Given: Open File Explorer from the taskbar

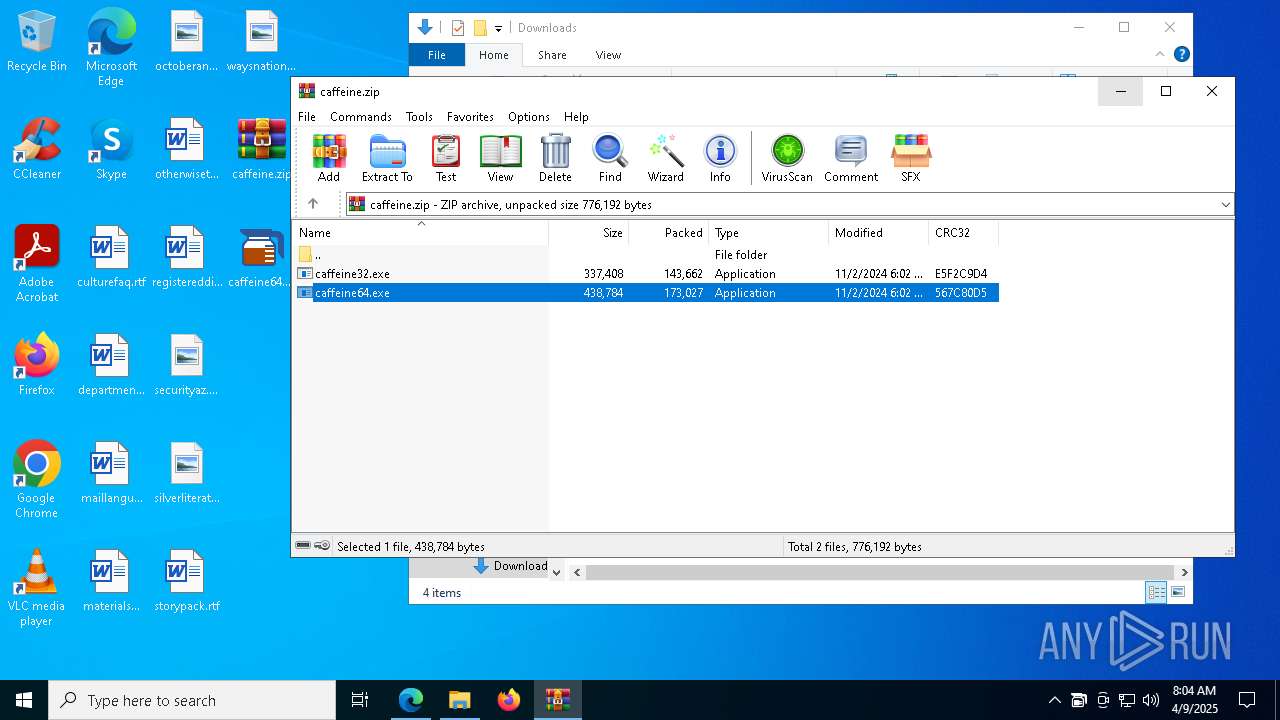Looking at the screenshot, I should pos(459,700).
